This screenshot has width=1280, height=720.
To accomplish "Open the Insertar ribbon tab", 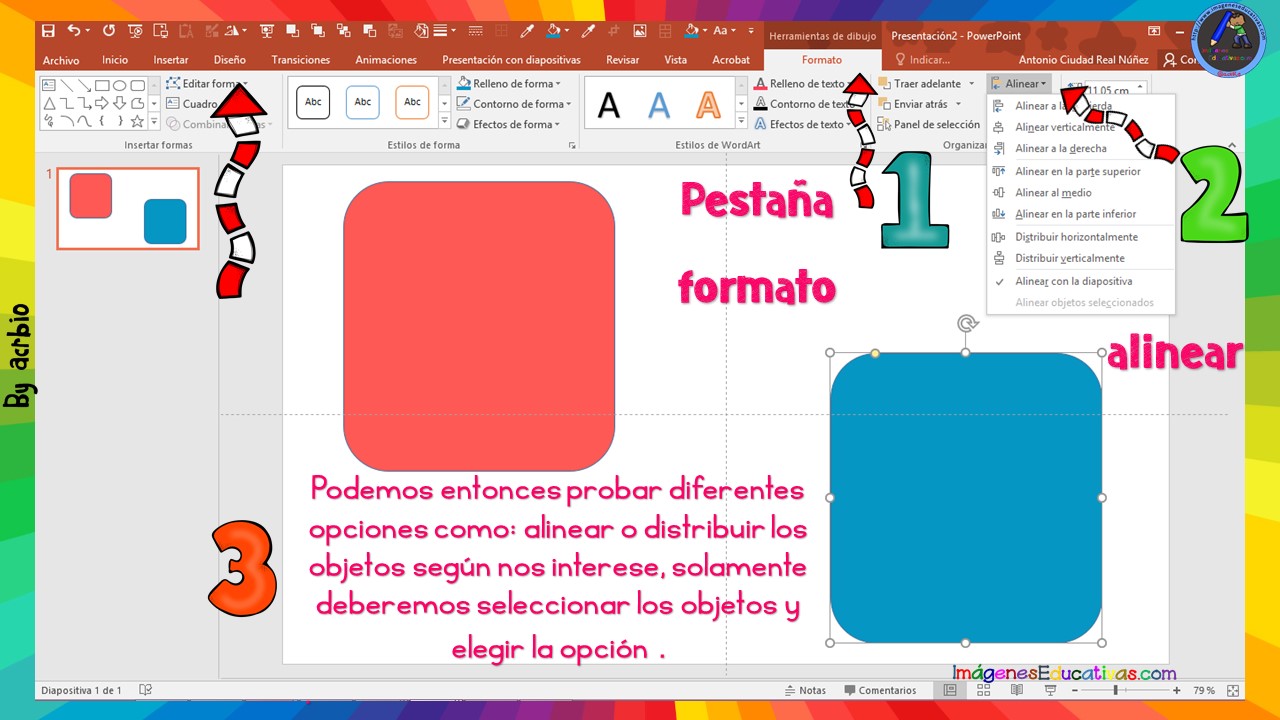I will tap(171, 60).
